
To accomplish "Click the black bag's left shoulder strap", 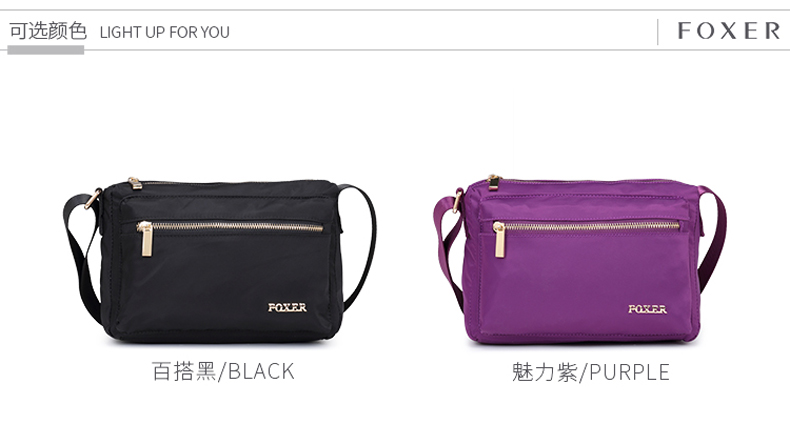I will [82, 250].
